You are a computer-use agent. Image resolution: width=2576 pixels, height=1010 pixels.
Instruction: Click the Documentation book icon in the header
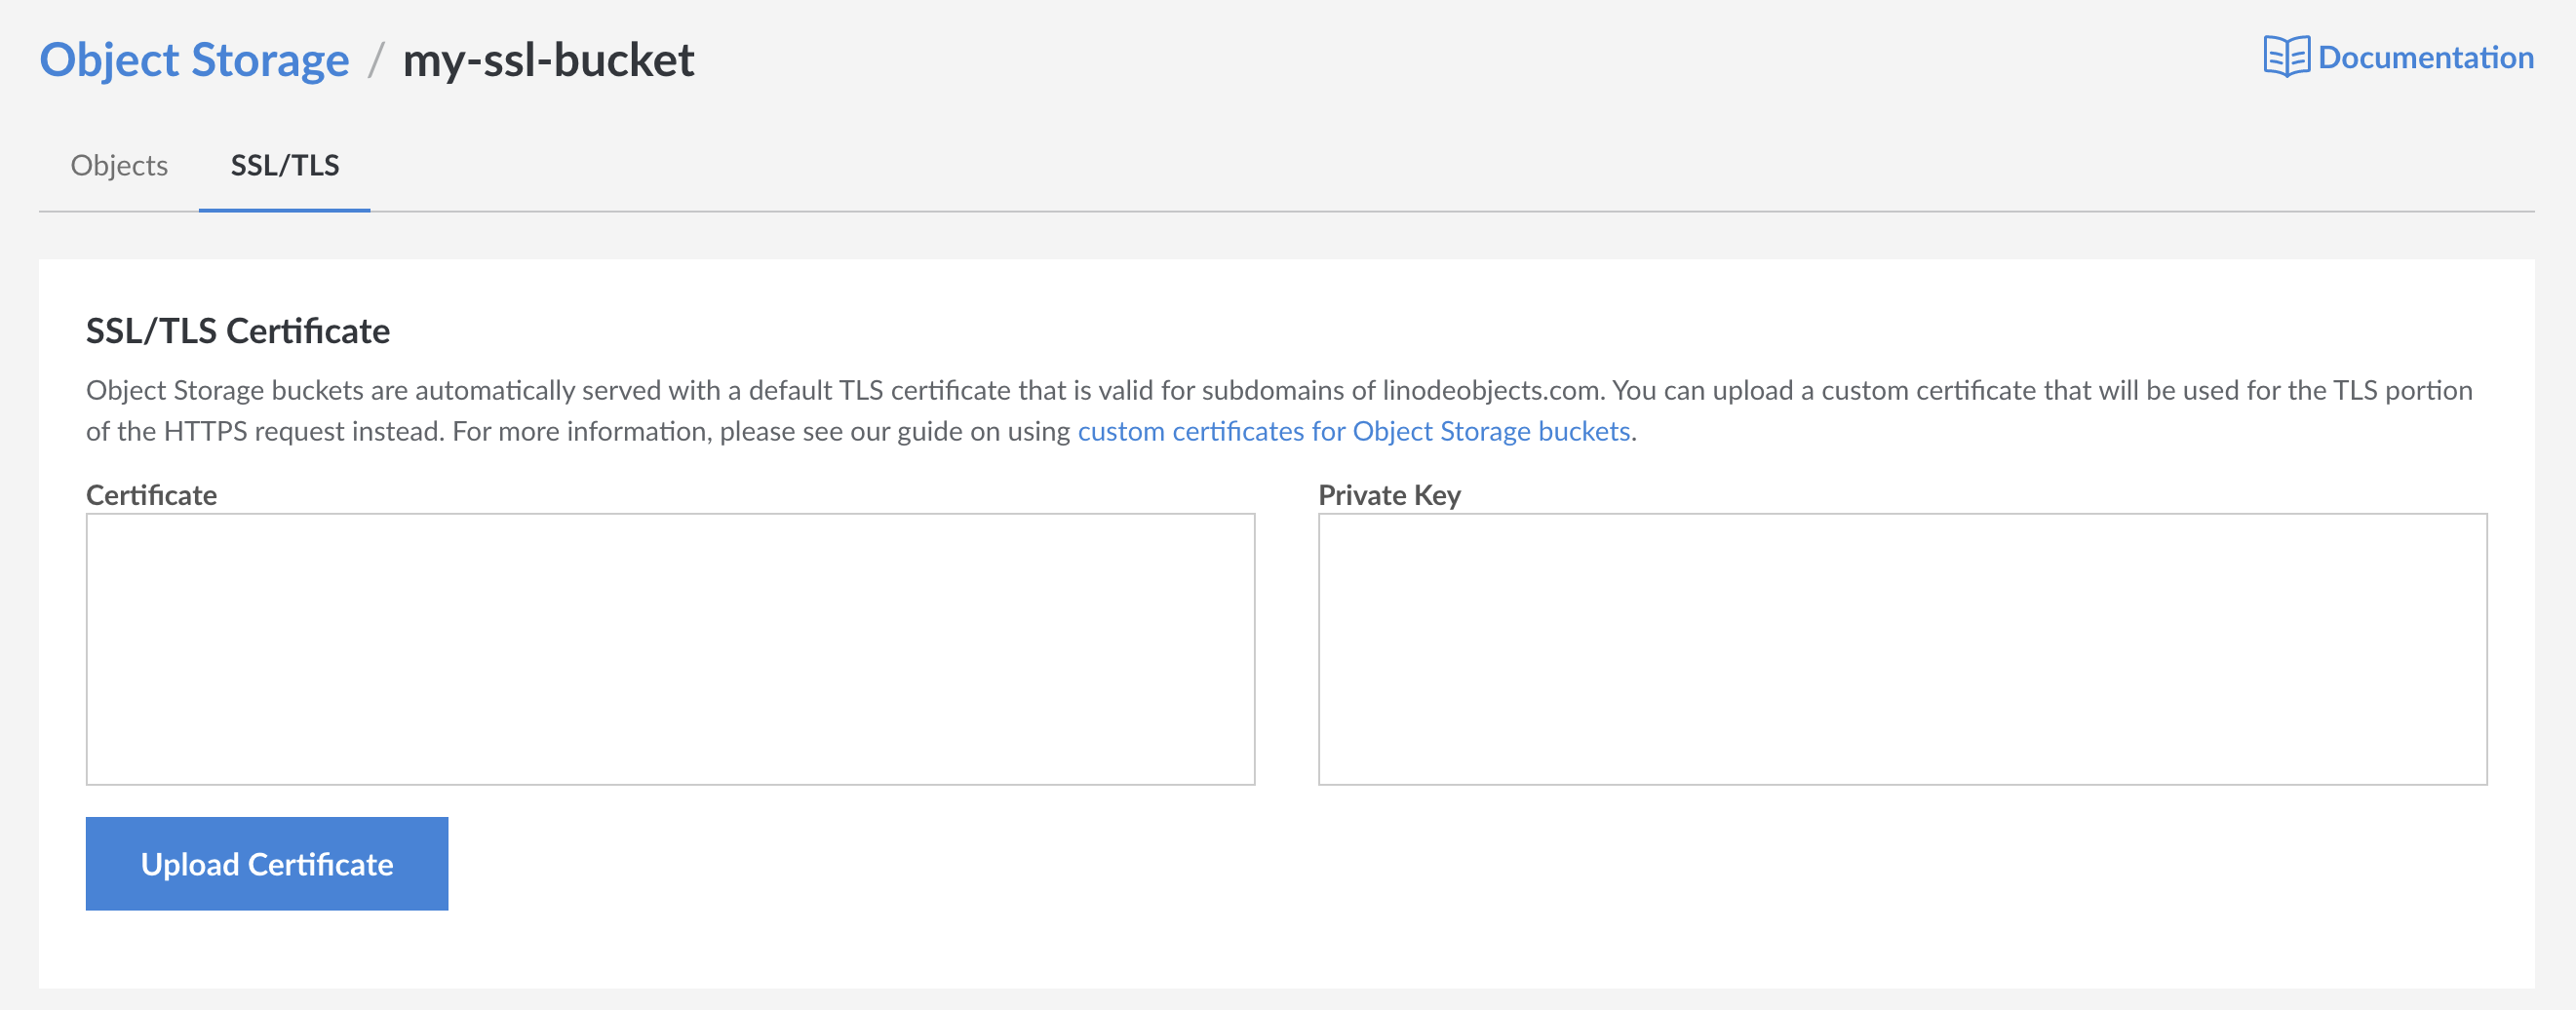[x=2290, y=57]
